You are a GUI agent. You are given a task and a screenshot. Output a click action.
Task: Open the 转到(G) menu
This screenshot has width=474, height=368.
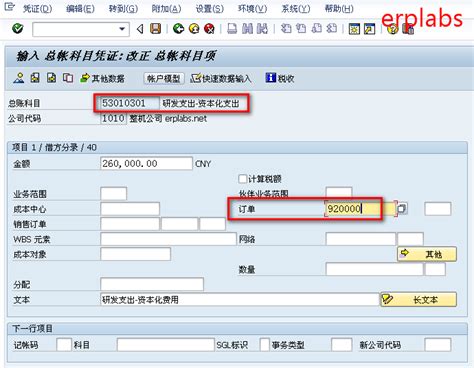pos(123,8)
